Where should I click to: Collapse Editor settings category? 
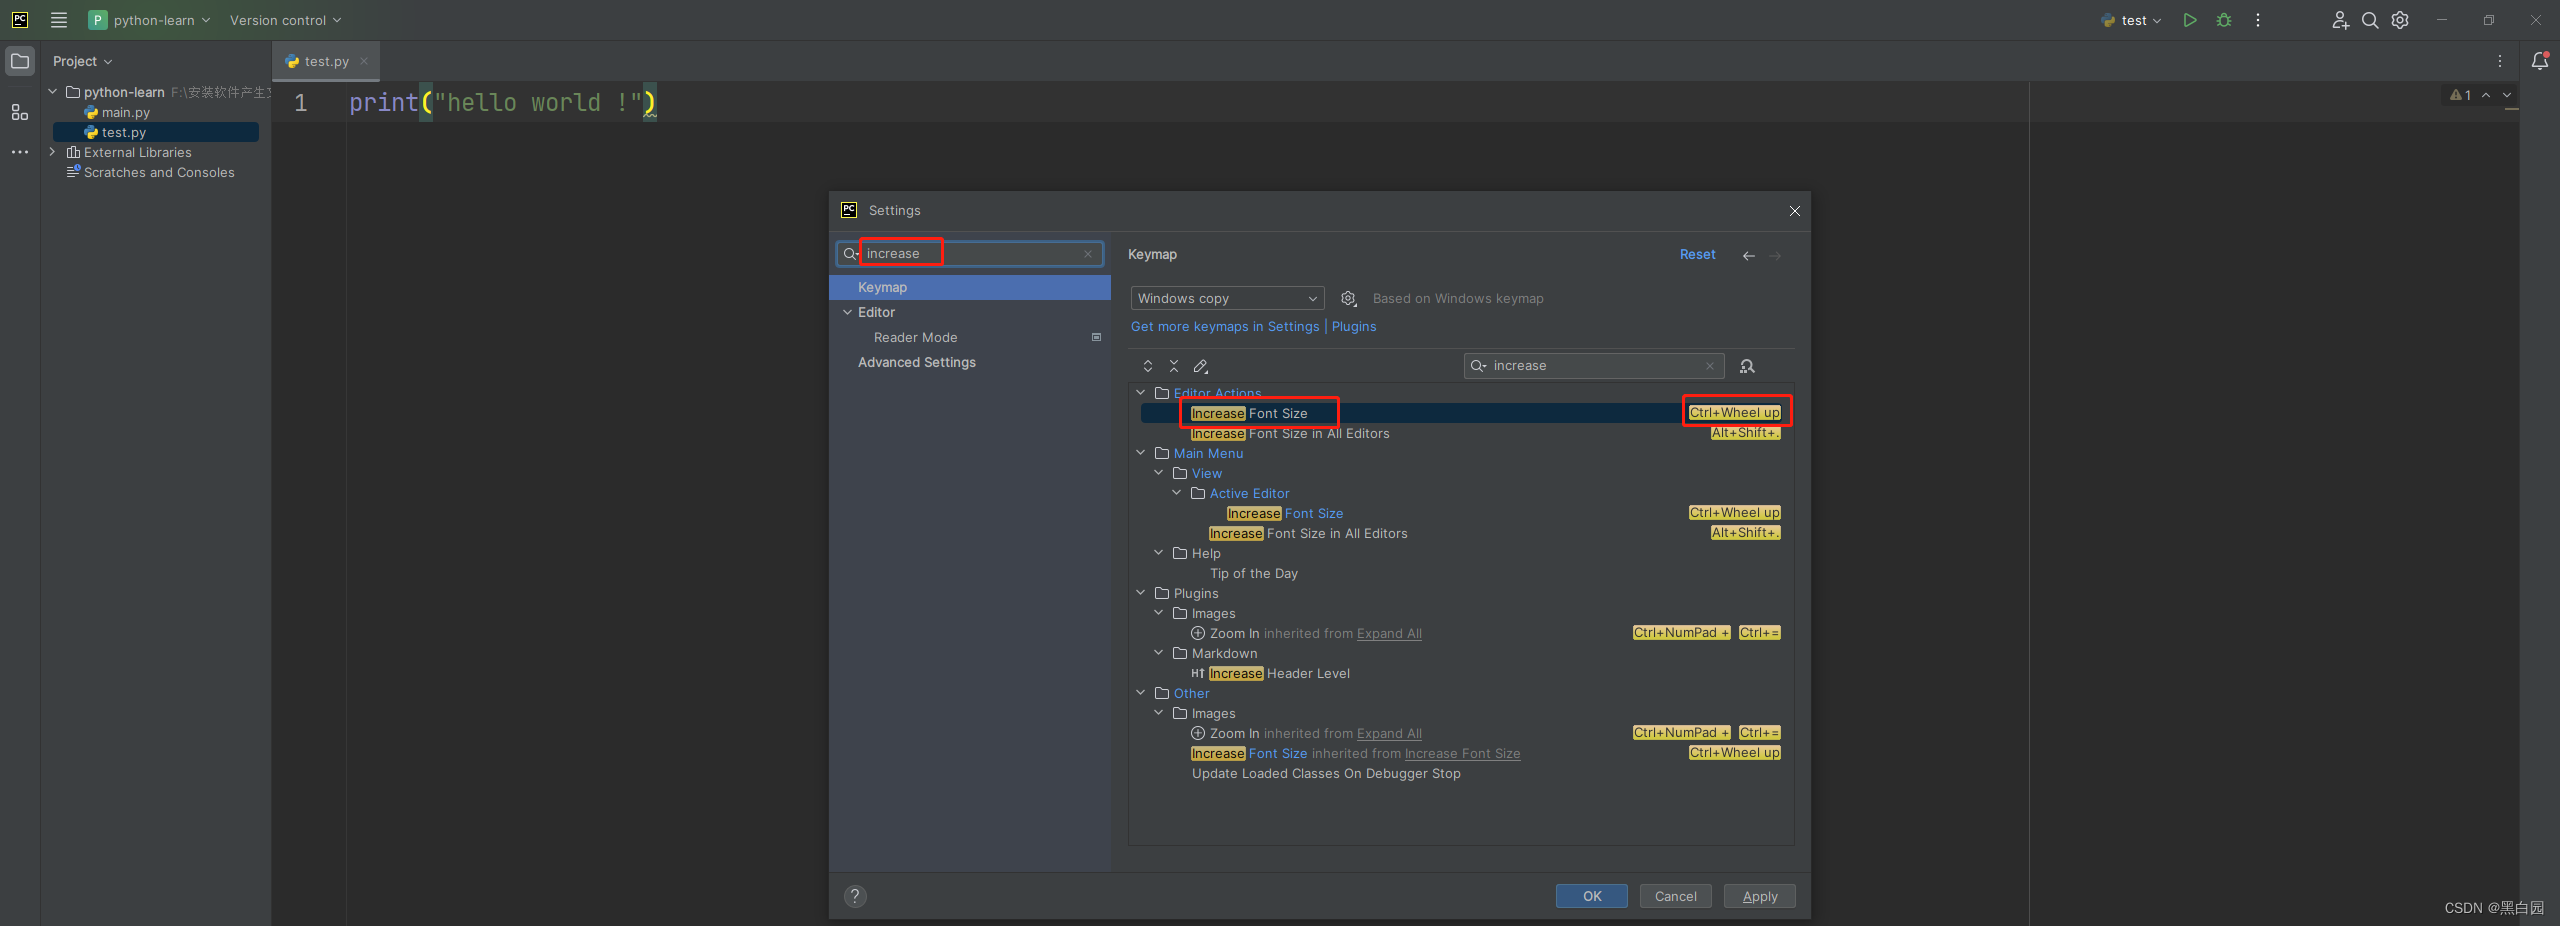[x=847, y=312]
